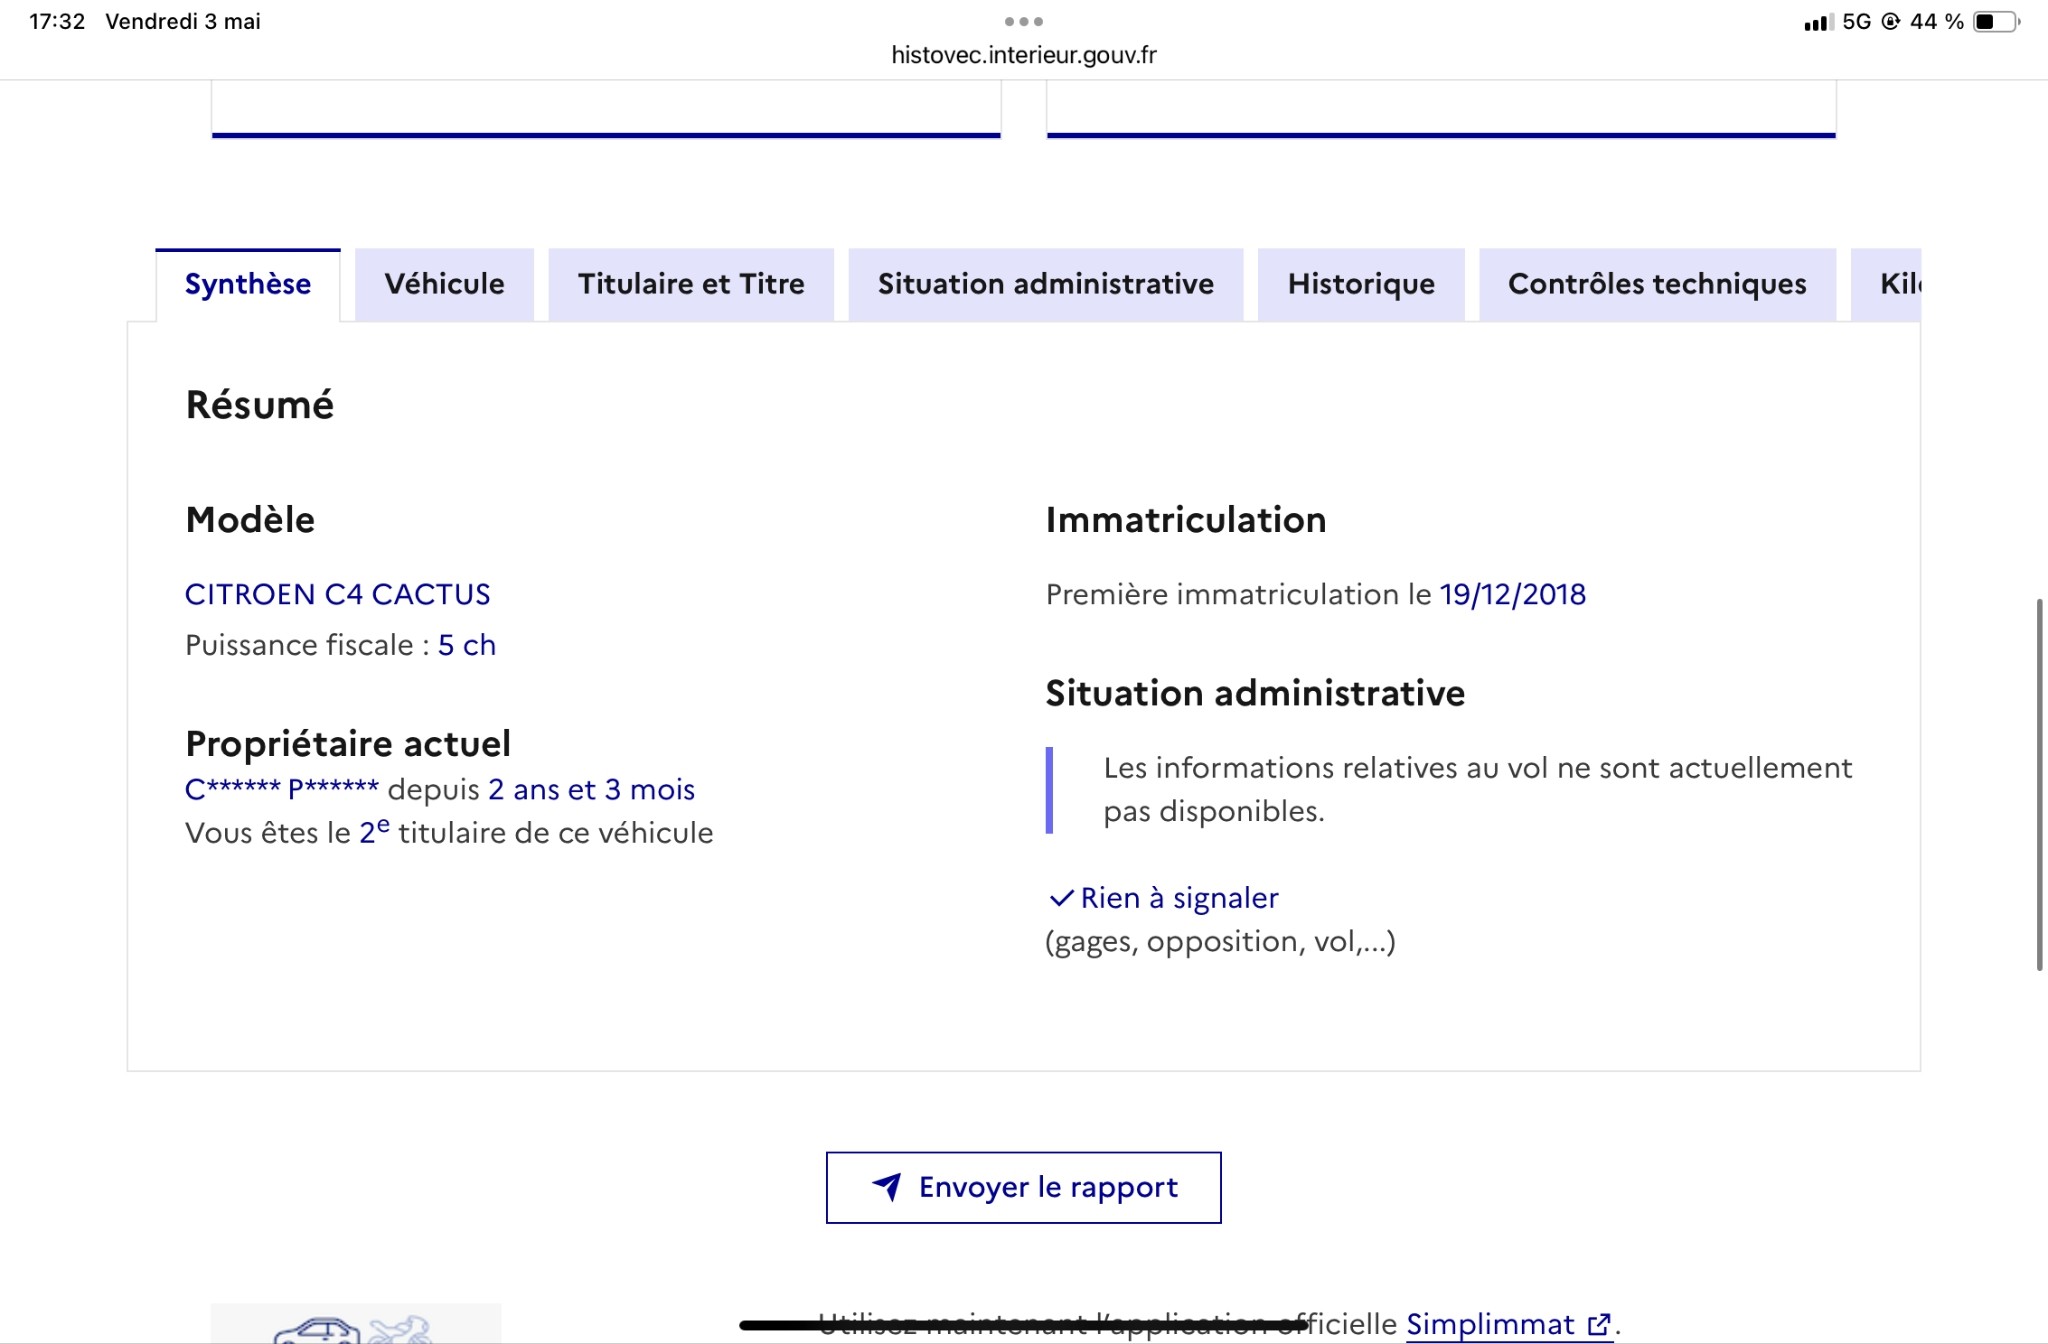Click the '(gages, opposition, vol,...)' text
2048x1344 pixels.
1220,941
